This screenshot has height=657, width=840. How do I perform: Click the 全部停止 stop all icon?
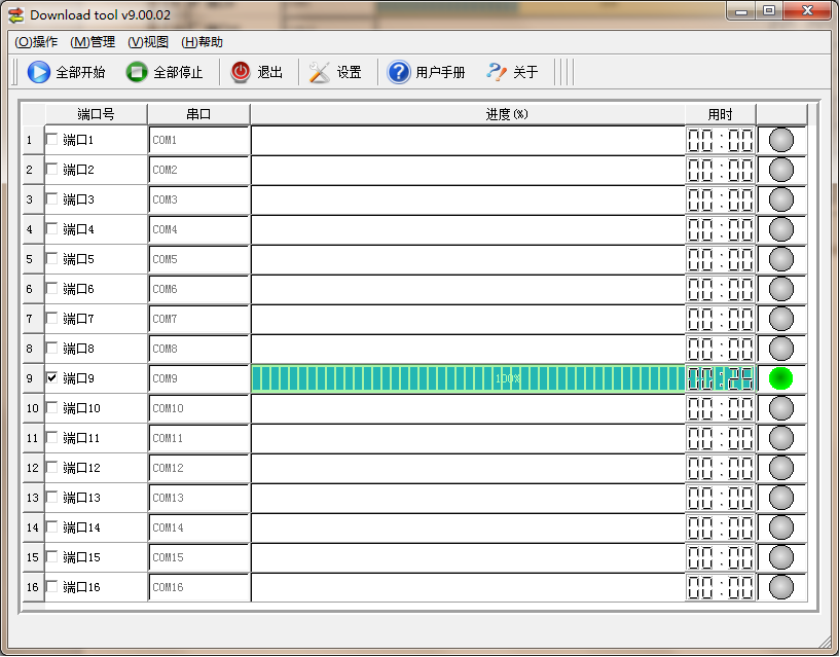[x=137, y=72]
